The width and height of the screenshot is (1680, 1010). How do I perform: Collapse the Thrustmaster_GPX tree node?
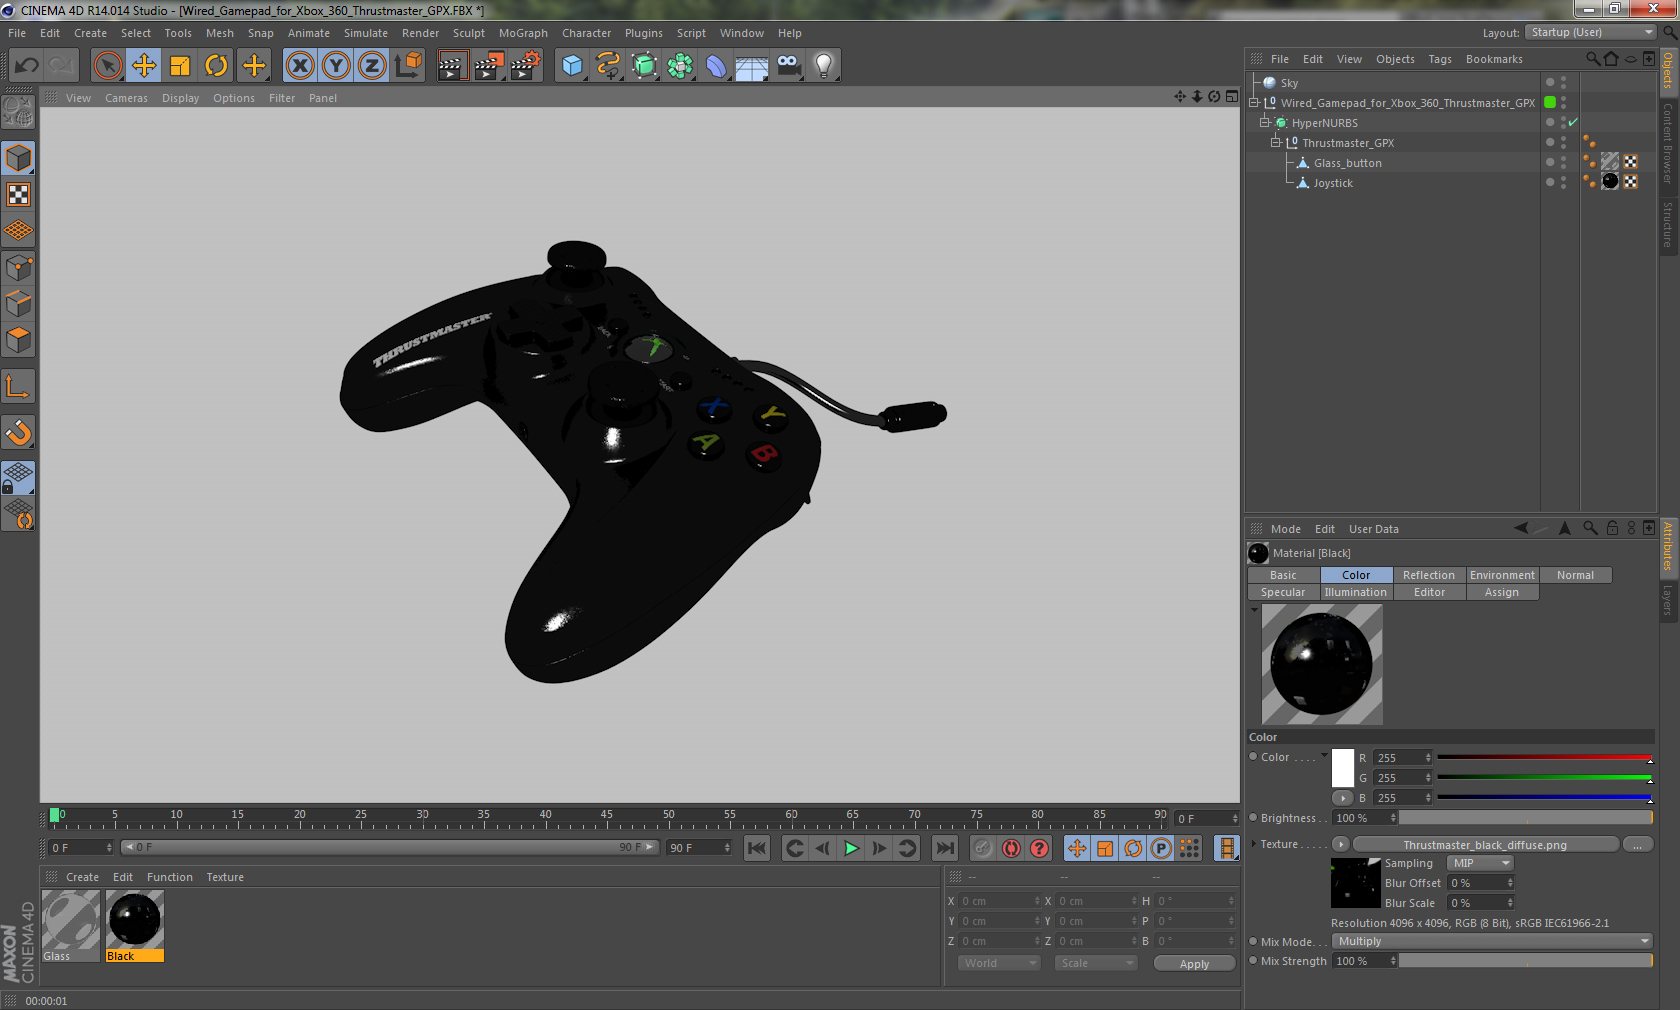pos(1275,143)
